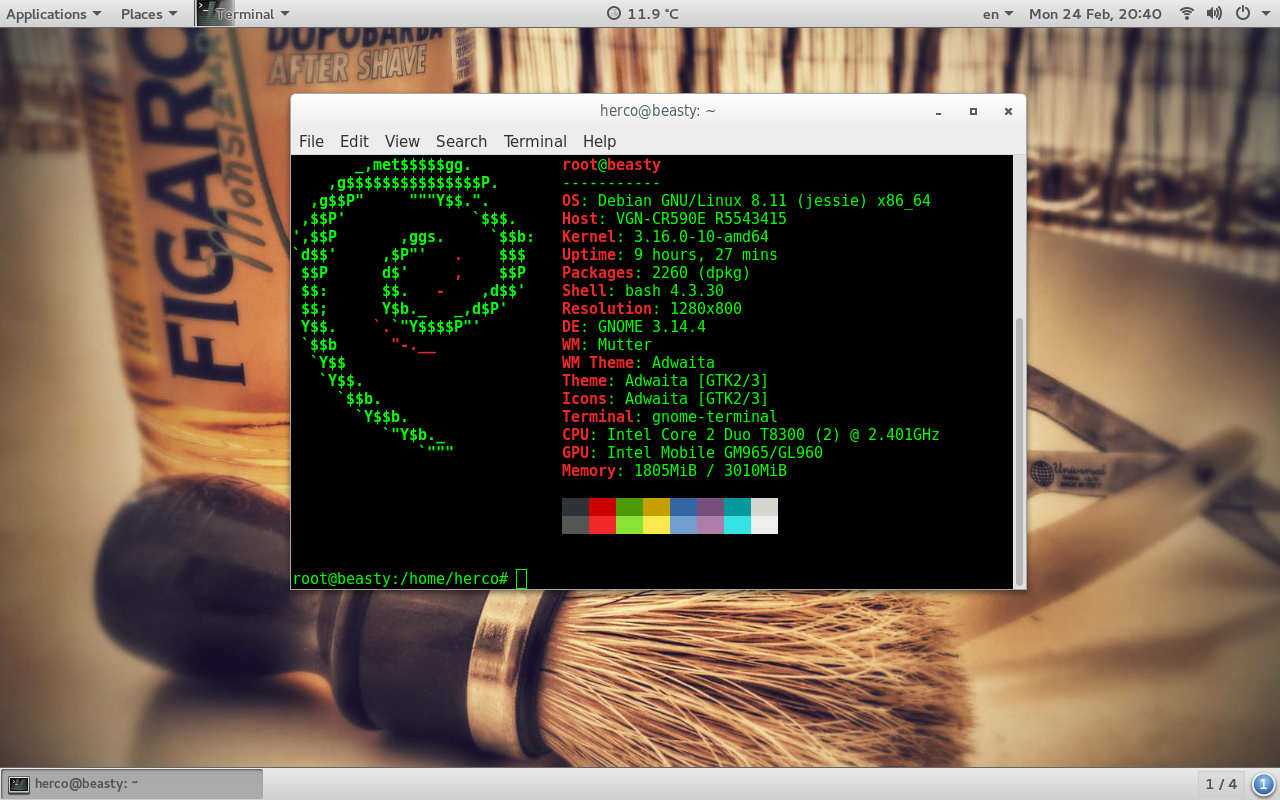This screenshot has height=800, width=1280.
Task: Click the terminal vertical scrollbar
Action: pos(1019,451)
